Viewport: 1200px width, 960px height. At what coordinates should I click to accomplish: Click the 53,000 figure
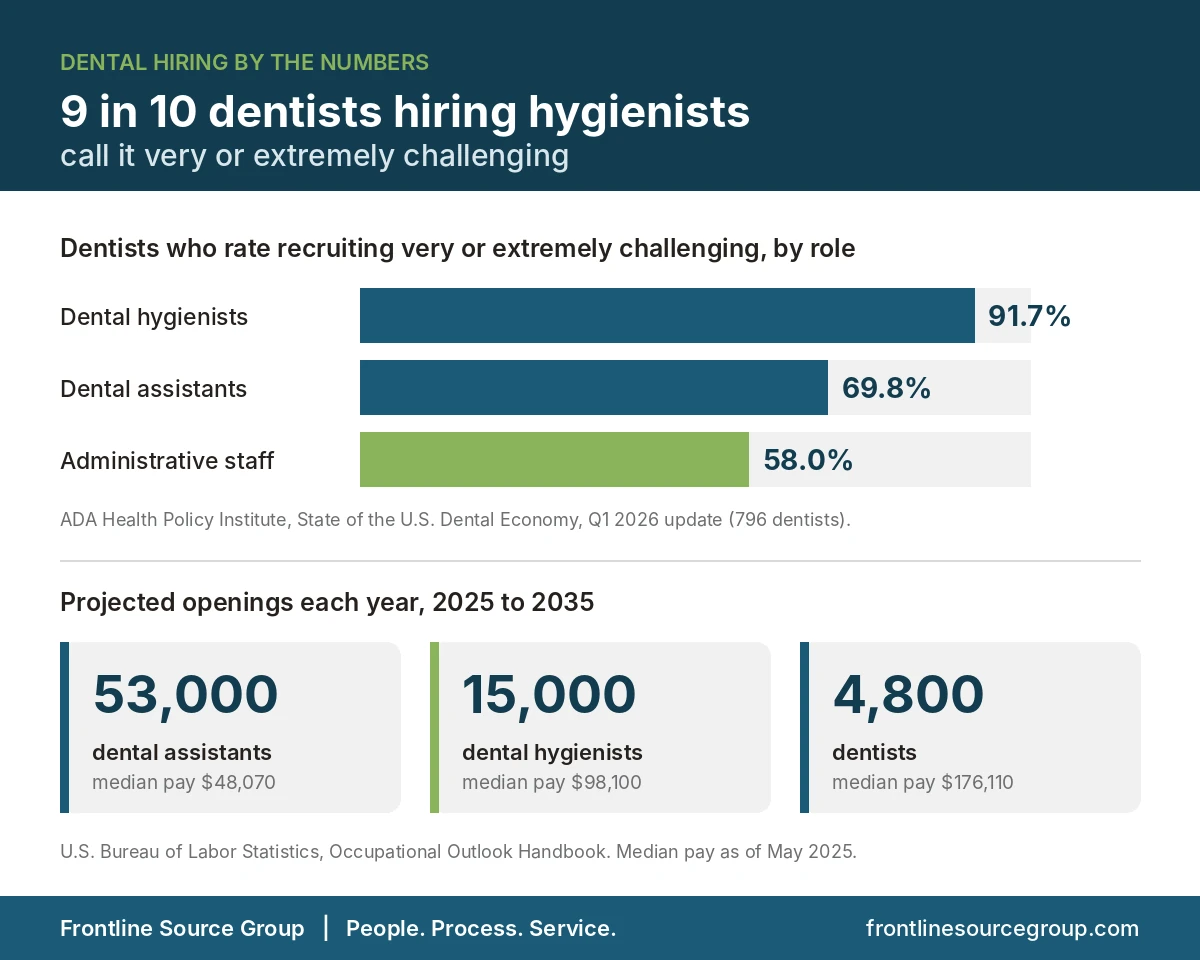tap(185, 694)
